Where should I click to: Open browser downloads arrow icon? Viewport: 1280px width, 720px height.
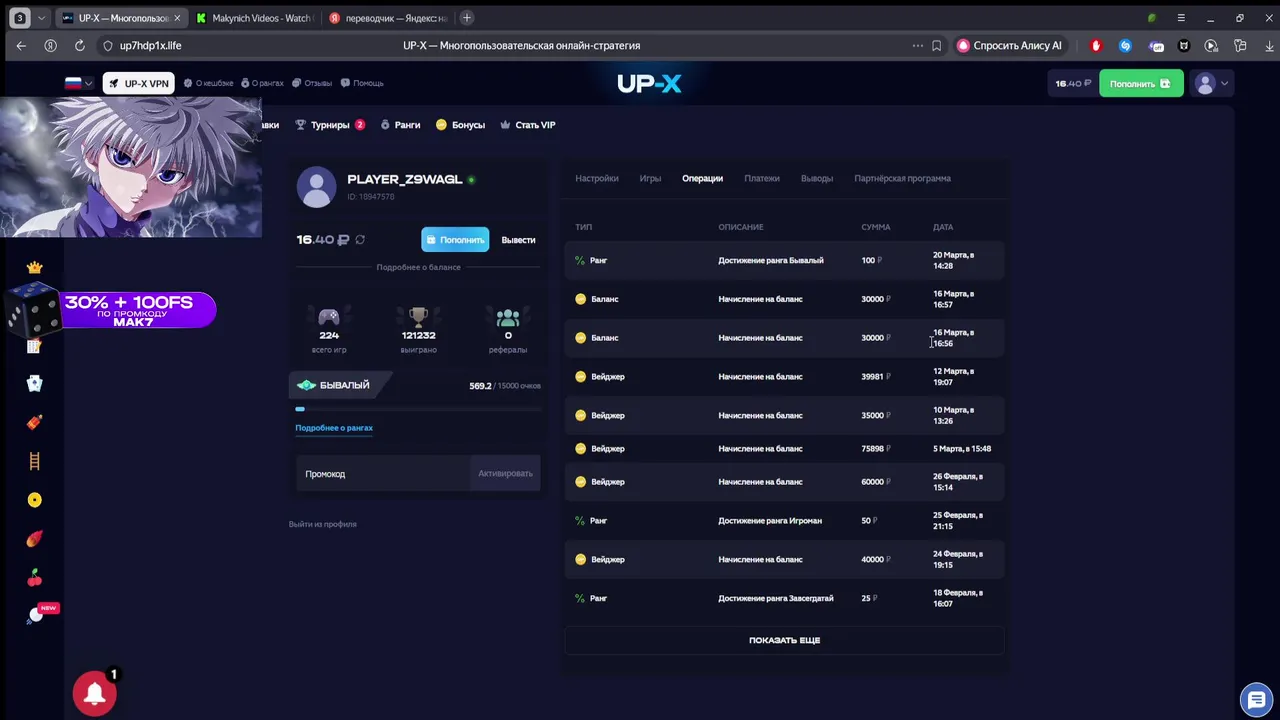[x=1269, y=45]
